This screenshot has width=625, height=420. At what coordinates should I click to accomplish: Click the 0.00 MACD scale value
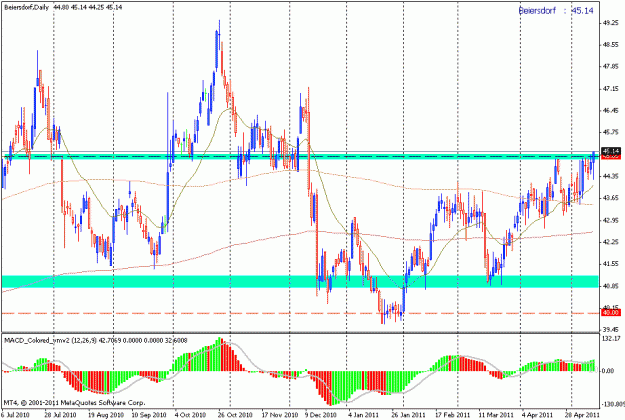pos(608,371)
